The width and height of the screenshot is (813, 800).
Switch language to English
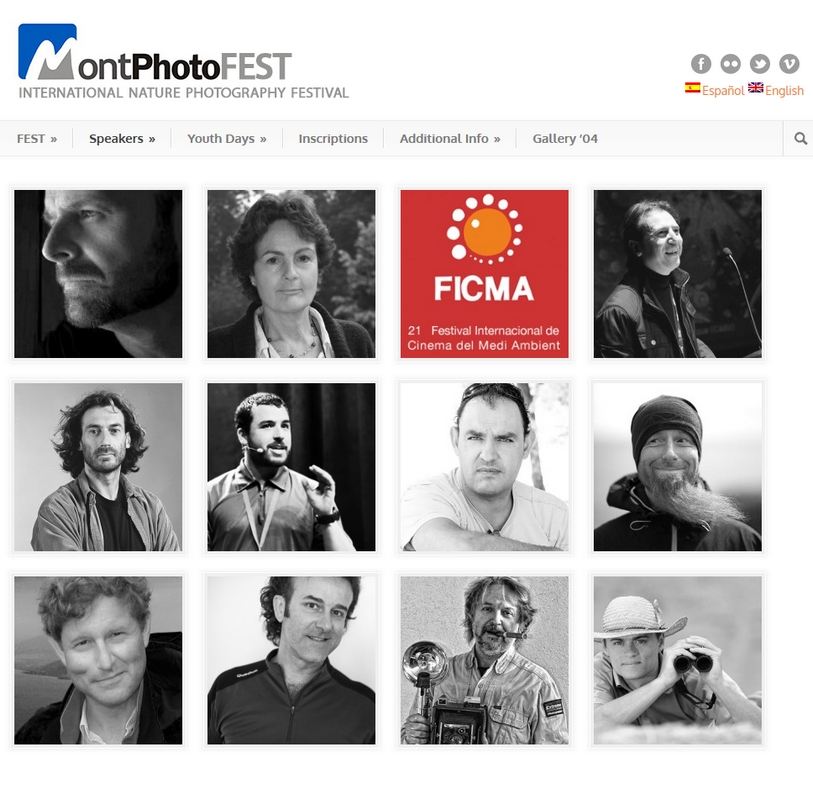tap(784, 91)
